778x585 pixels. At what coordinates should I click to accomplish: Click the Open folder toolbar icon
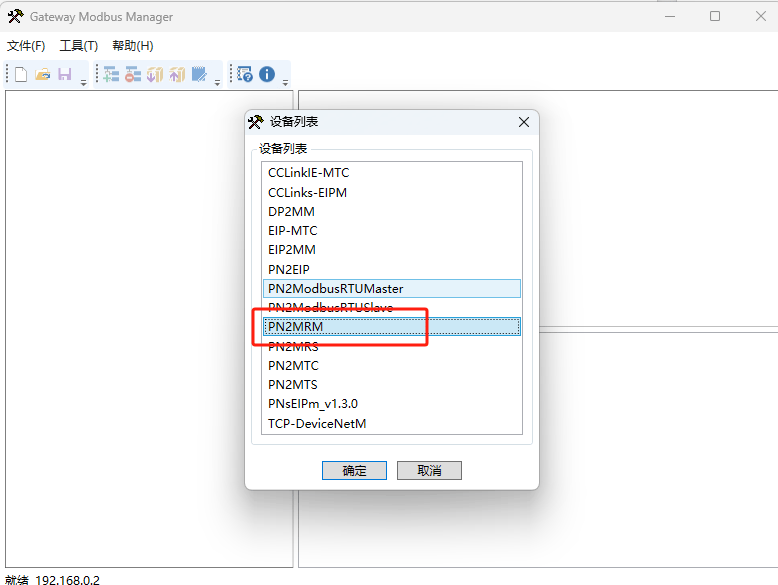[43, 74]
